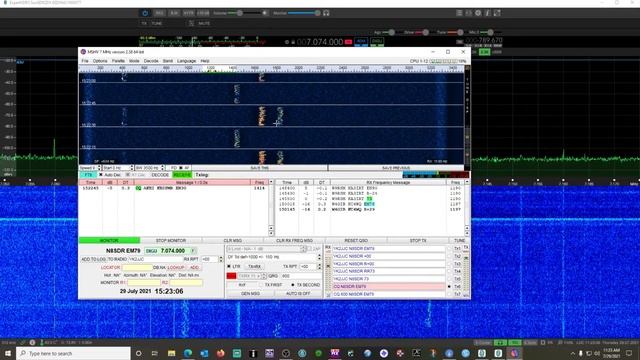Open Task View on the taskbar
Screen dimensions: 640x360
point(155,353)
